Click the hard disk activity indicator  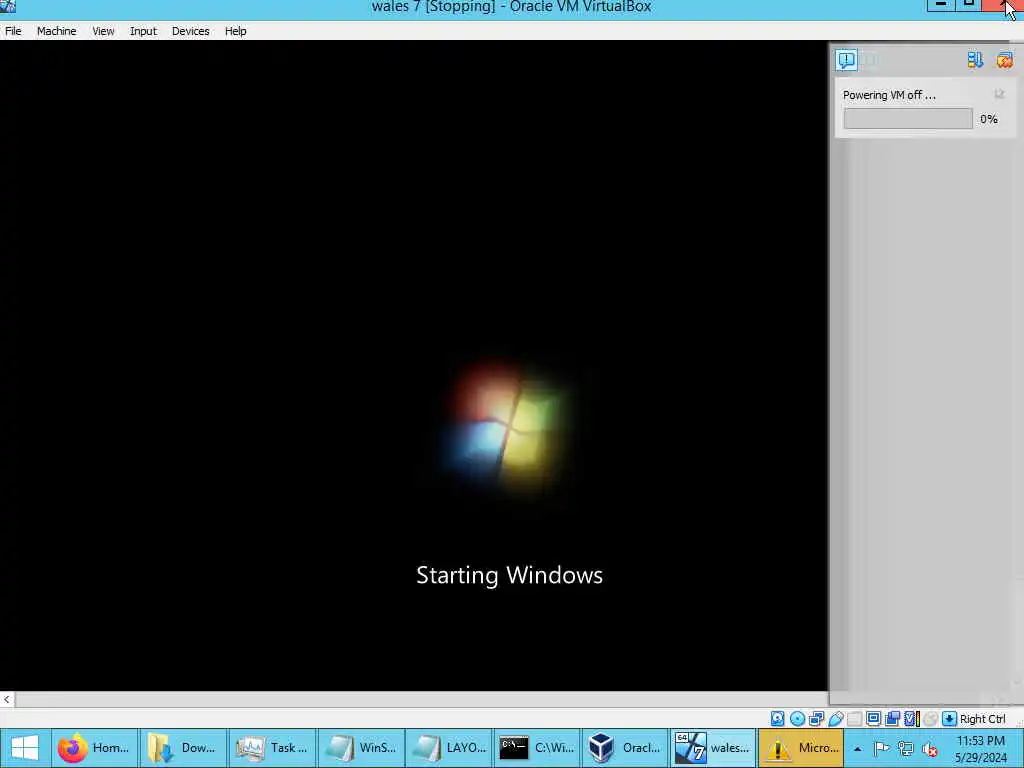[x=777, y=718]
